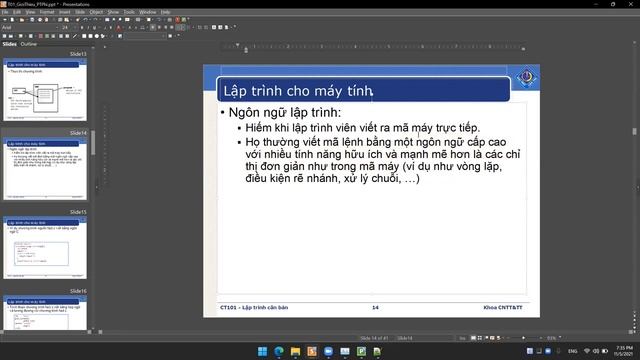Click the red font color A icon

(x=118, y=27)
